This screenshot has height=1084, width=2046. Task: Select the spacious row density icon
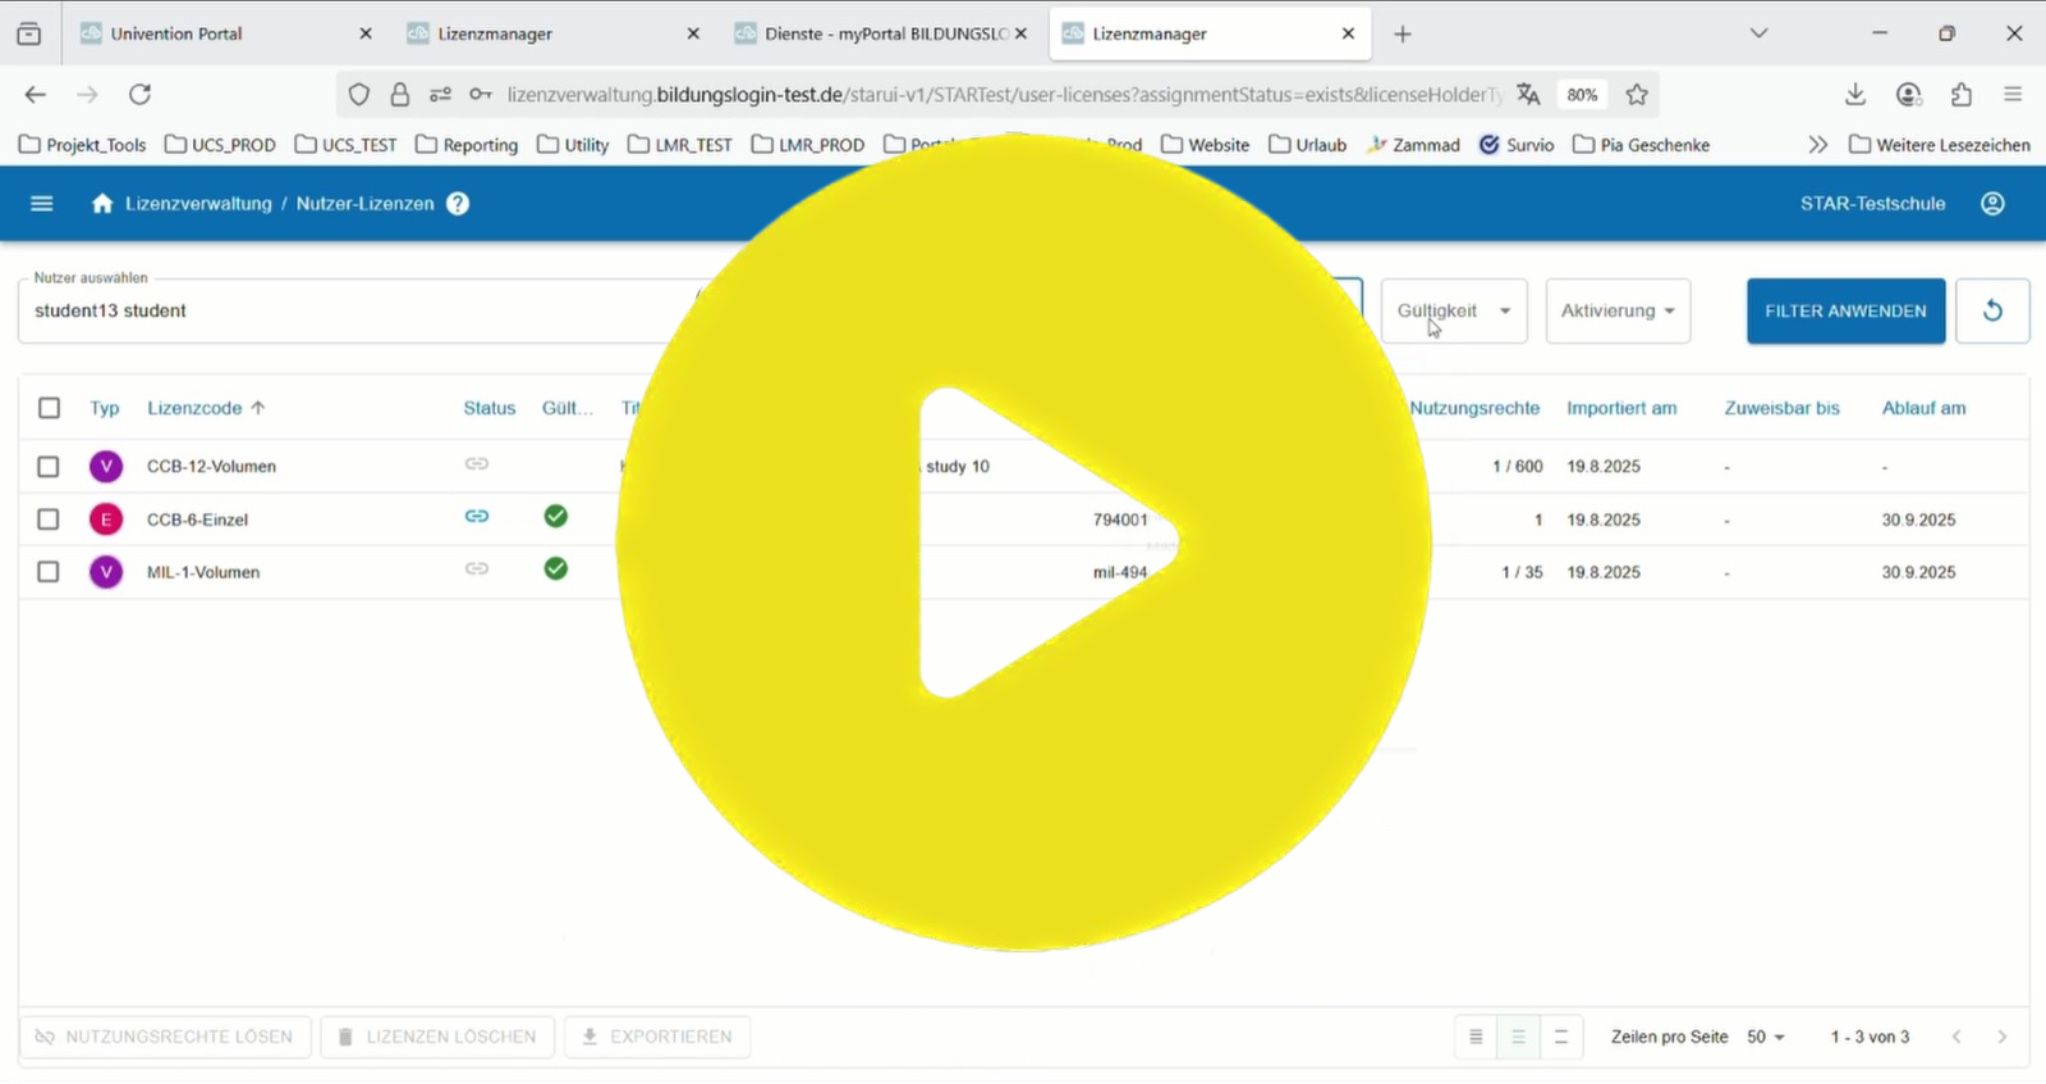1561,1037
